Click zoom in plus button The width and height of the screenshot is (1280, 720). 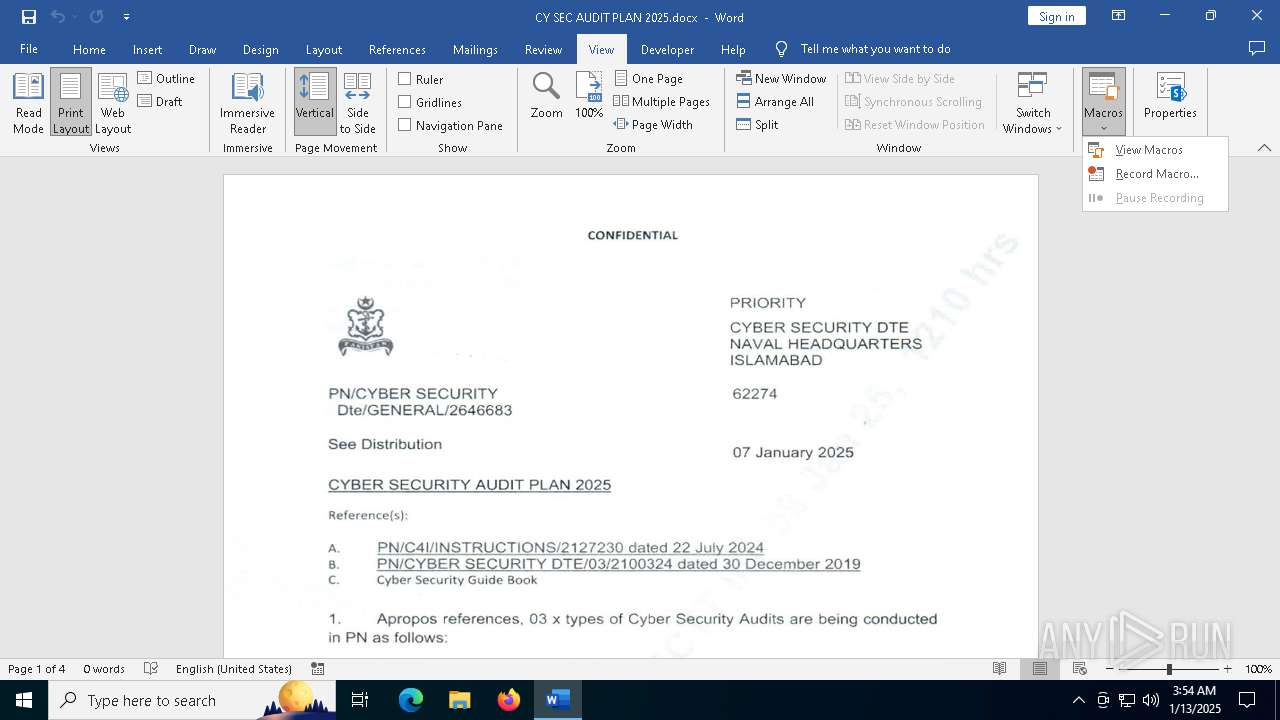pyautogui.click(x=1227, y=669)
